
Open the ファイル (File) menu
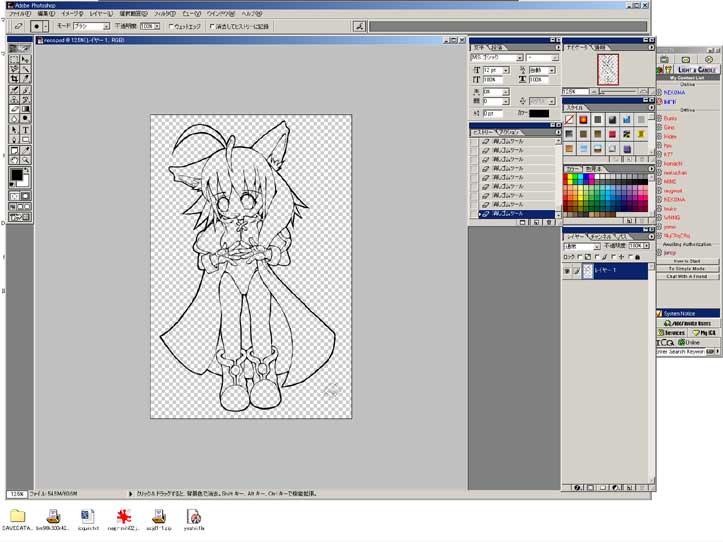pos(20,14)
